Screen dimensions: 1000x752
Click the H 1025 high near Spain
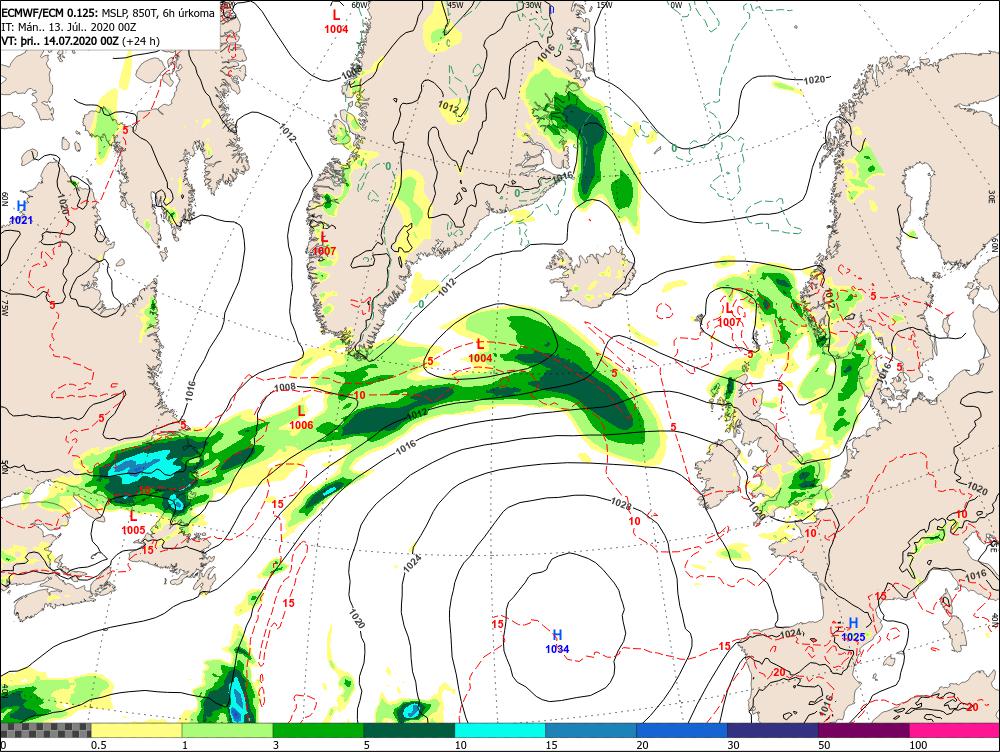[853, 629]
